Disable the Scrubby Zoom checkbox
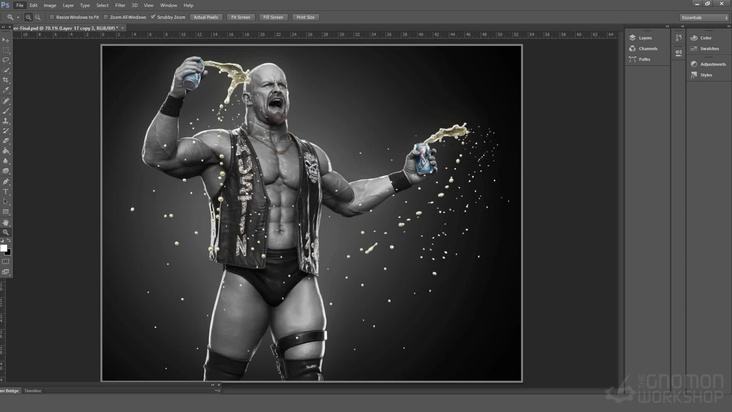Image resolution: width=732 pixels, height=412 pixels. [151, 17]
